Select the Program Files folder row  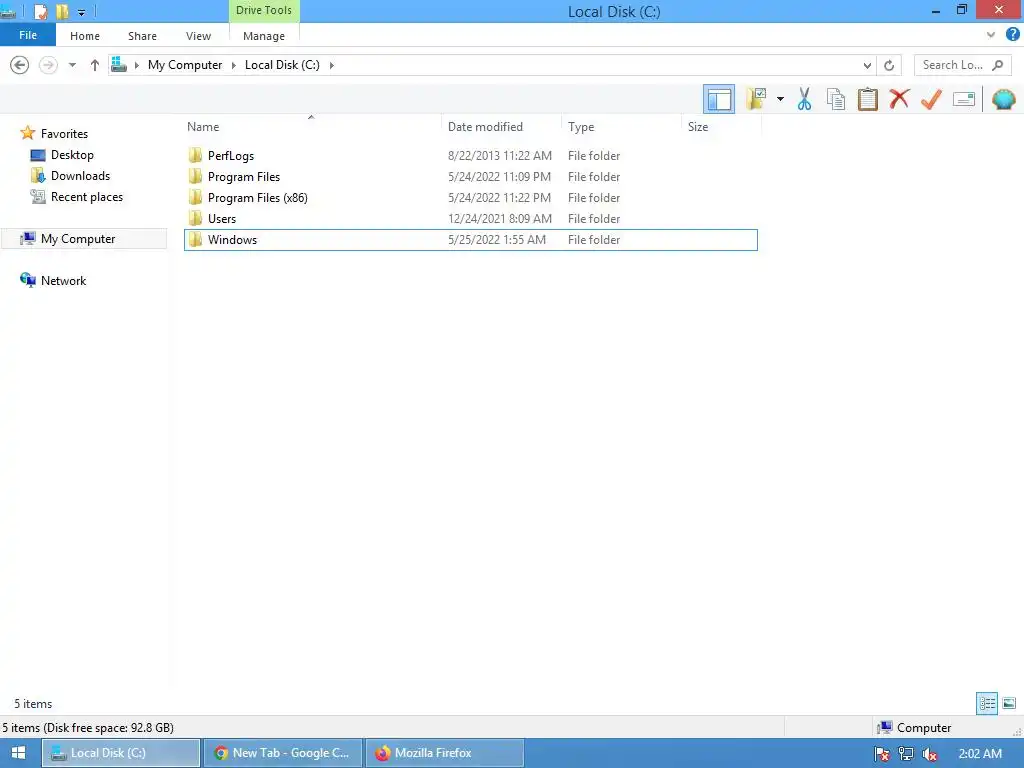[471, 176]
